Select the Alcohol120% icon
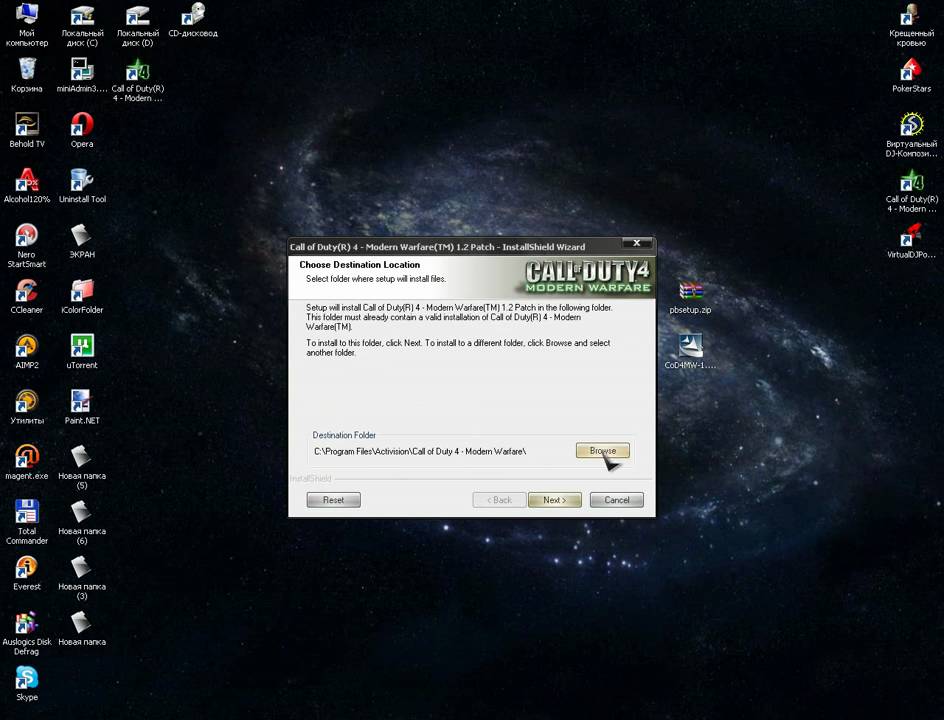 [26, 186]
